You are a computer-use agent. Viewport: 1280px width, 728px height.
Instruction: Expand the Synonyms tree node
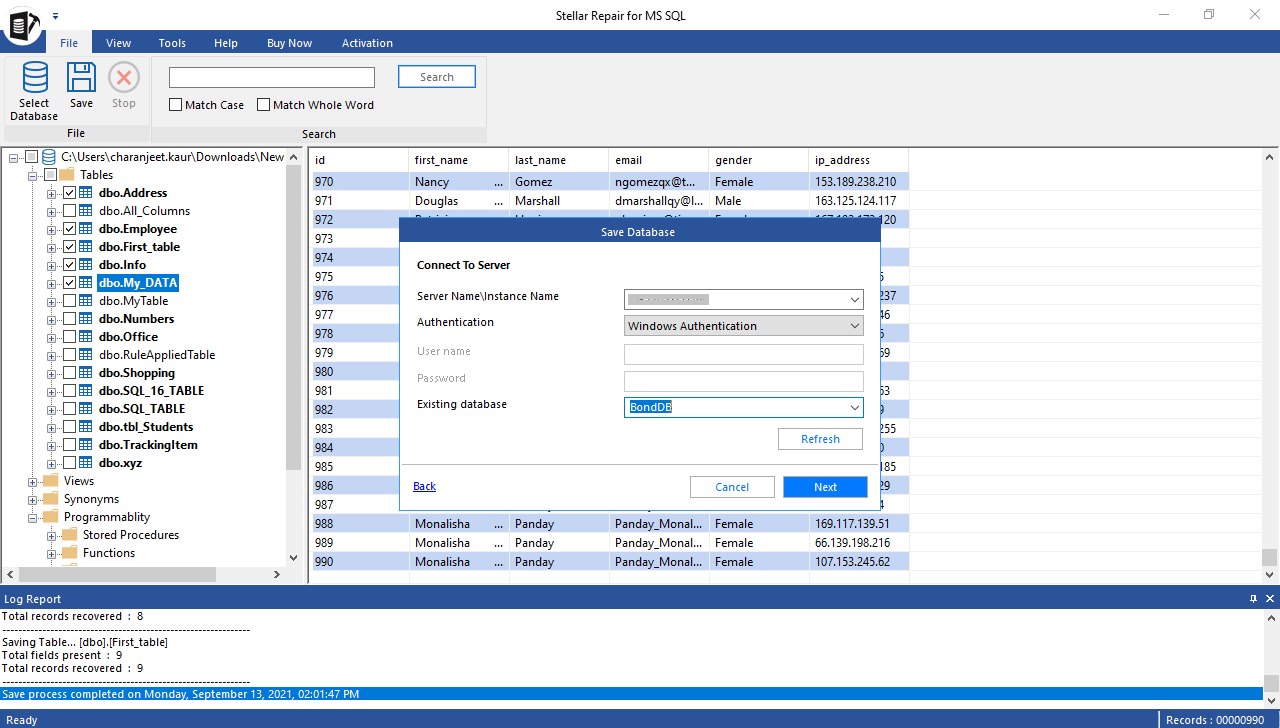coord(32,499)
